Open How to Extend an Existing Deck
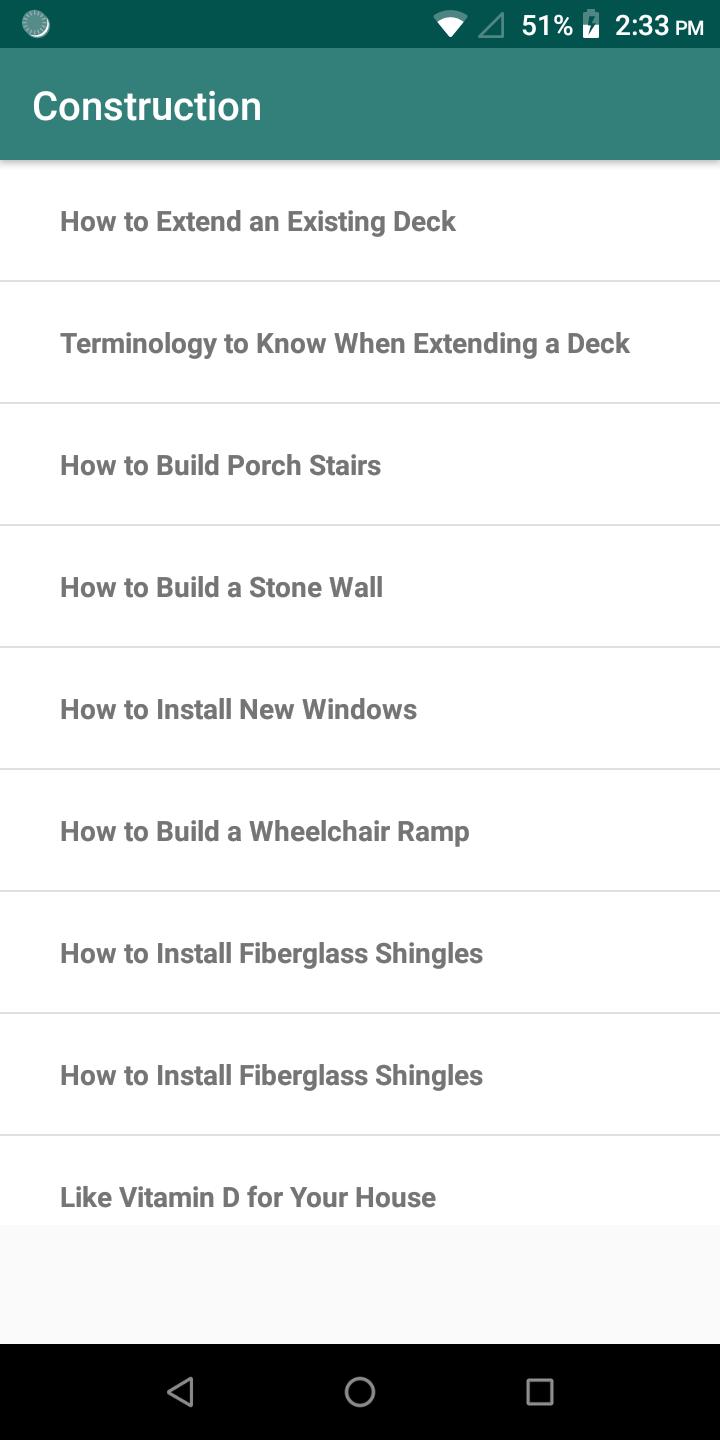 click(258, 221)
